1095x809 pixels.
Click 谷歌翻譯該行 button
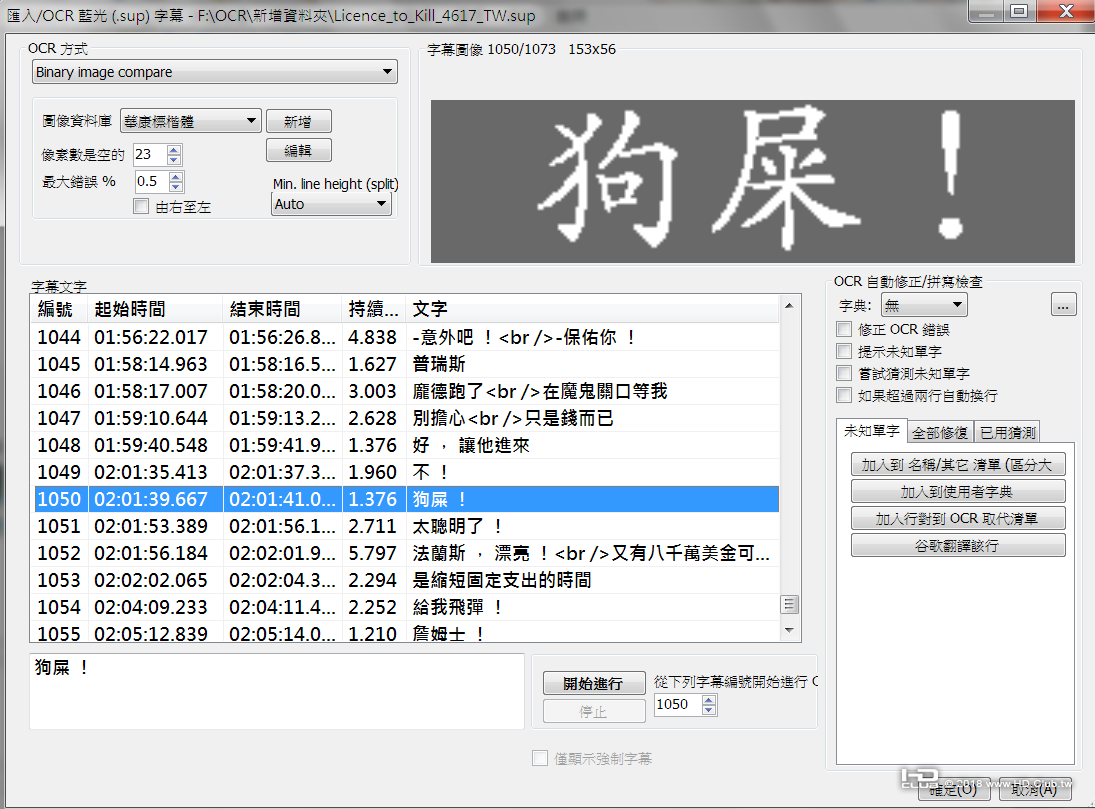(x=958, y=546)
